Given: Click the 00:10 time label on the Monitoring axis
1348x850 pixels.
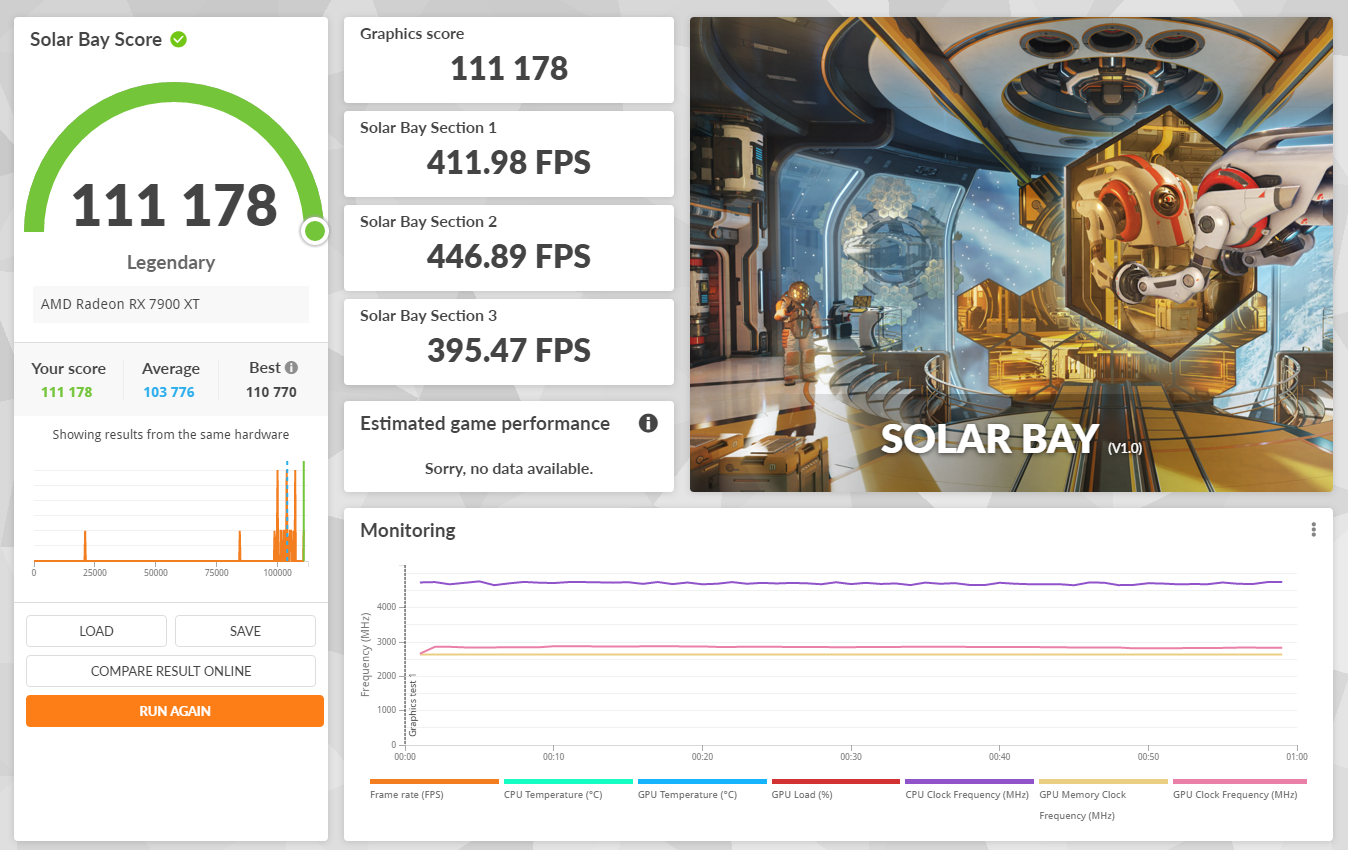Looking at the screenshot, I should (x=554, y=757).
